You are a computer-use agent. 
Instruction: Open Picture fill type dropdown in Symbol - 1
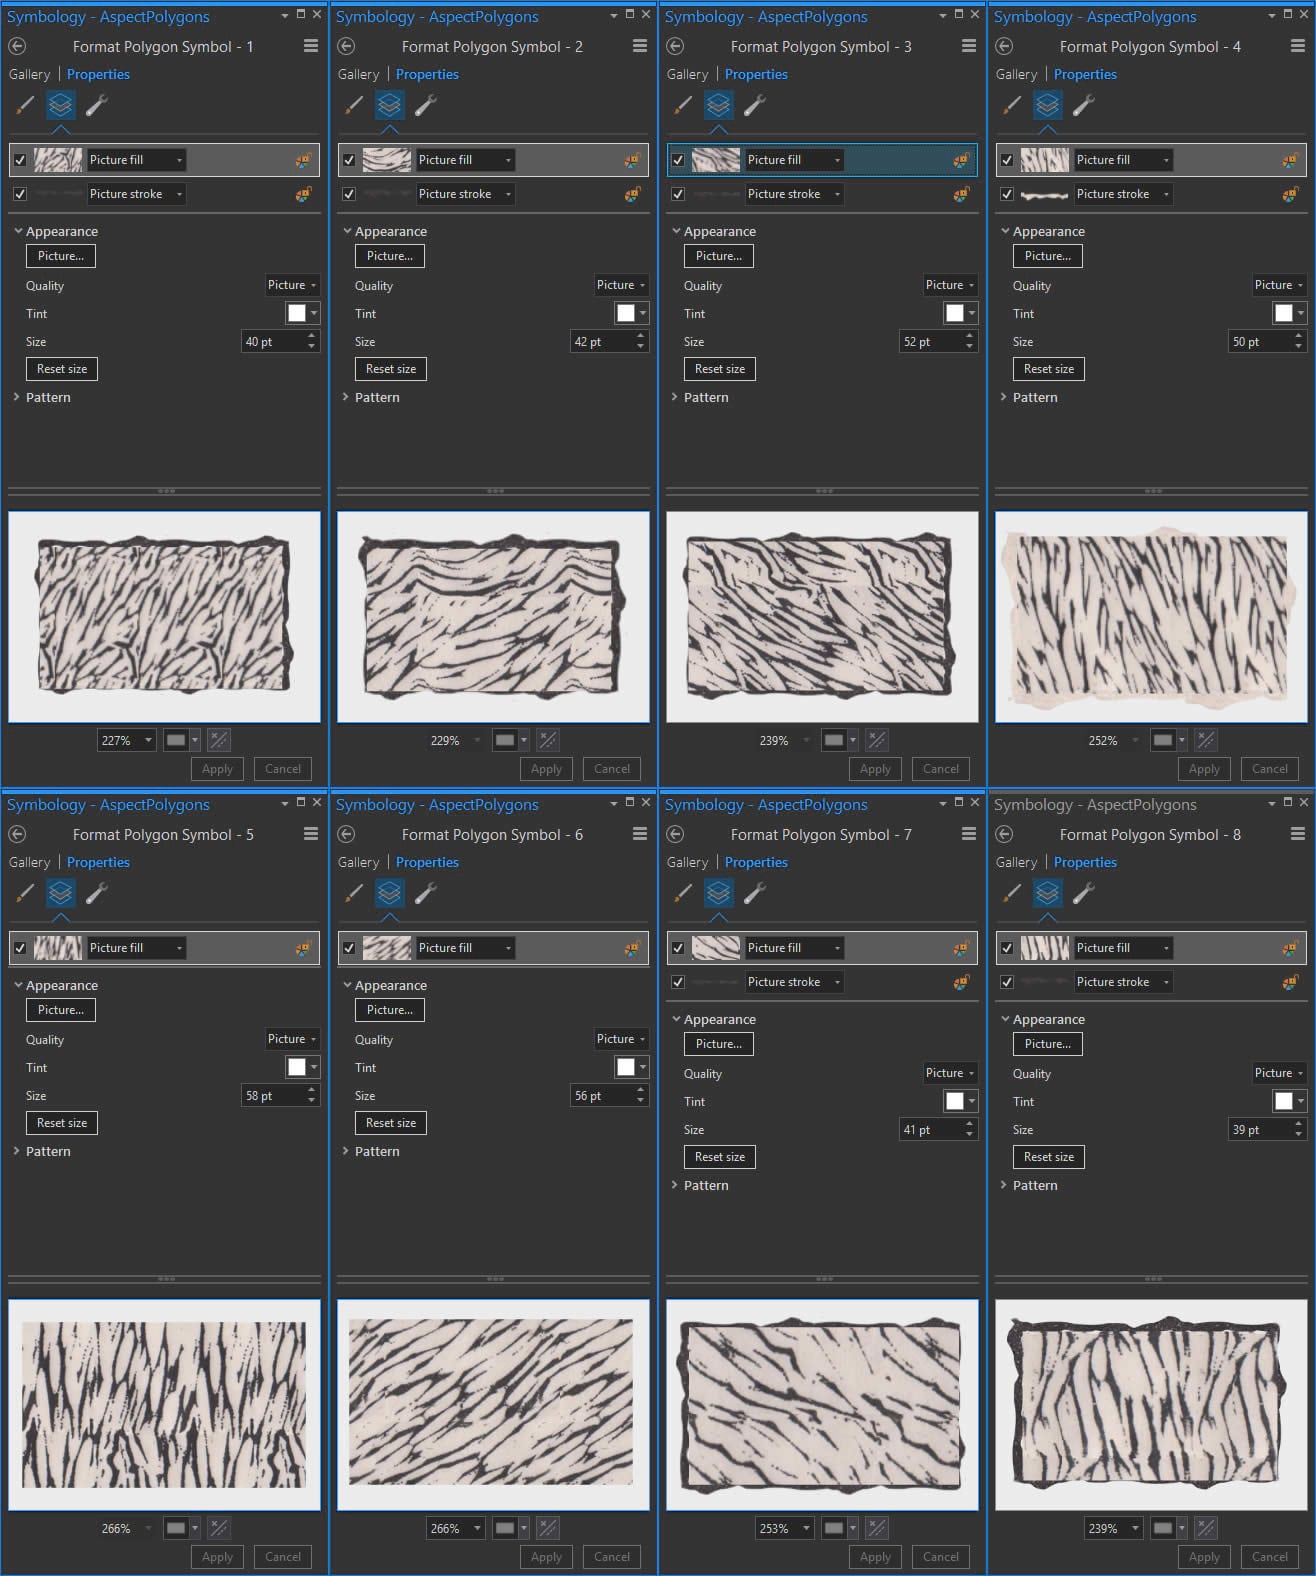[x=136, y=160]
